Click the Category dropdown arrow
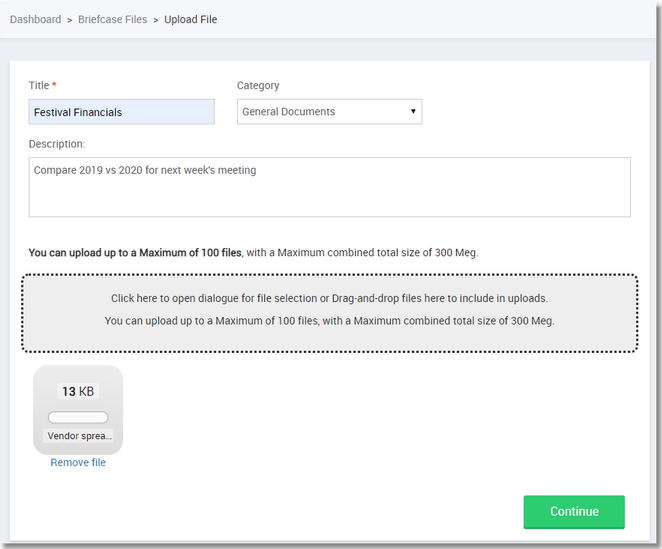The image size is (662, 549). click(x=413, y=112)
